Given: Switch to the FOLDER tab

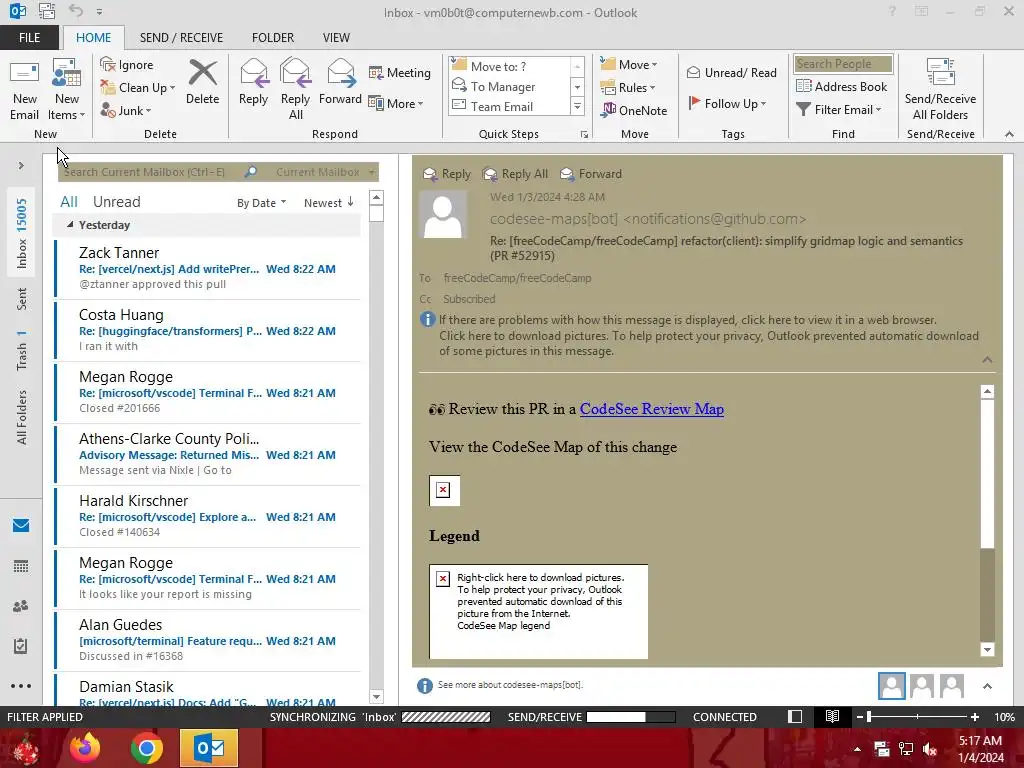Looking at the screenshot, I should click(273, 38).
